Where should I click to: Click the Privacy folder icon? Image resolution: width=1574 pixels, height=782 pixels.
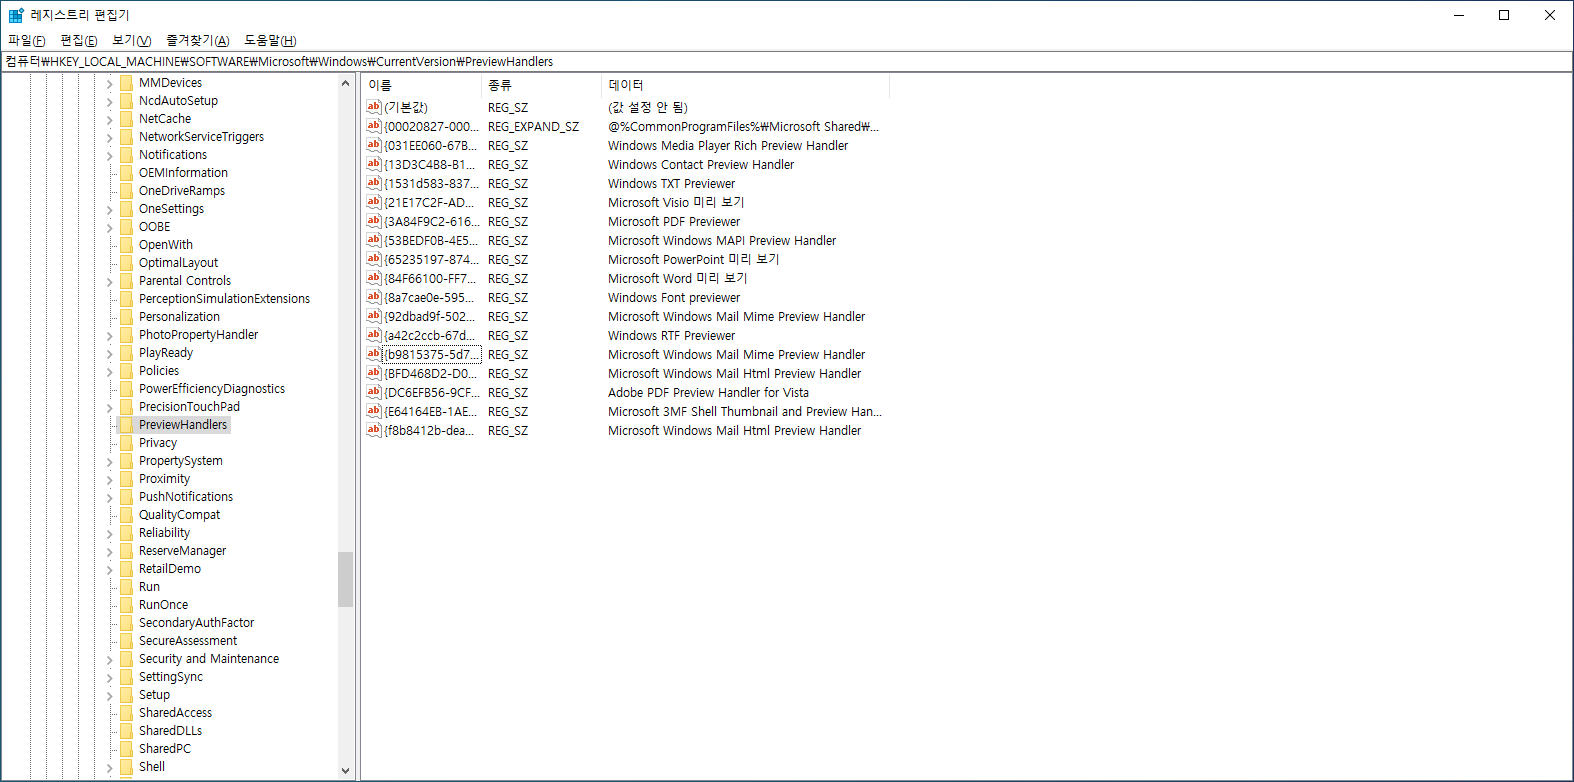pyautogui.click(x=126, y=443)
